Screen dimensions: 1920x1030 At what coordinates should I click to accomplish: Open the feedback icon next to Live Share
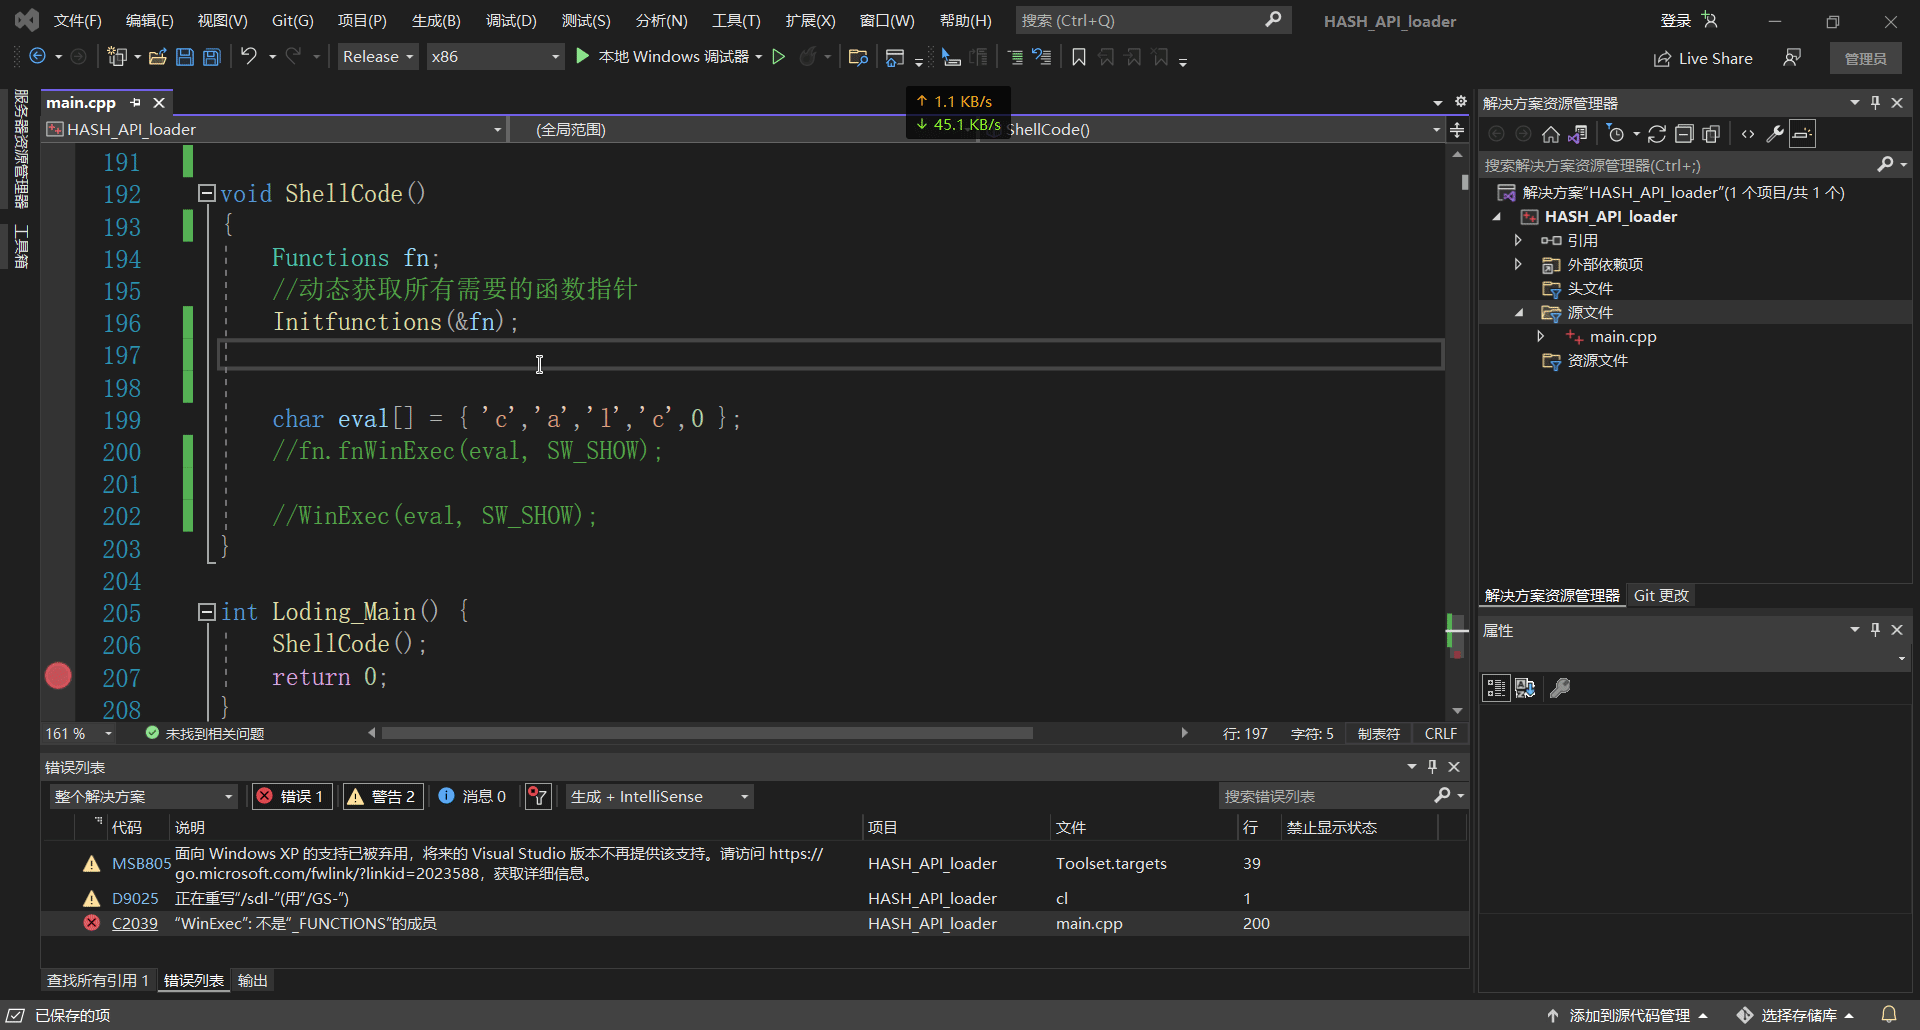1792,58
